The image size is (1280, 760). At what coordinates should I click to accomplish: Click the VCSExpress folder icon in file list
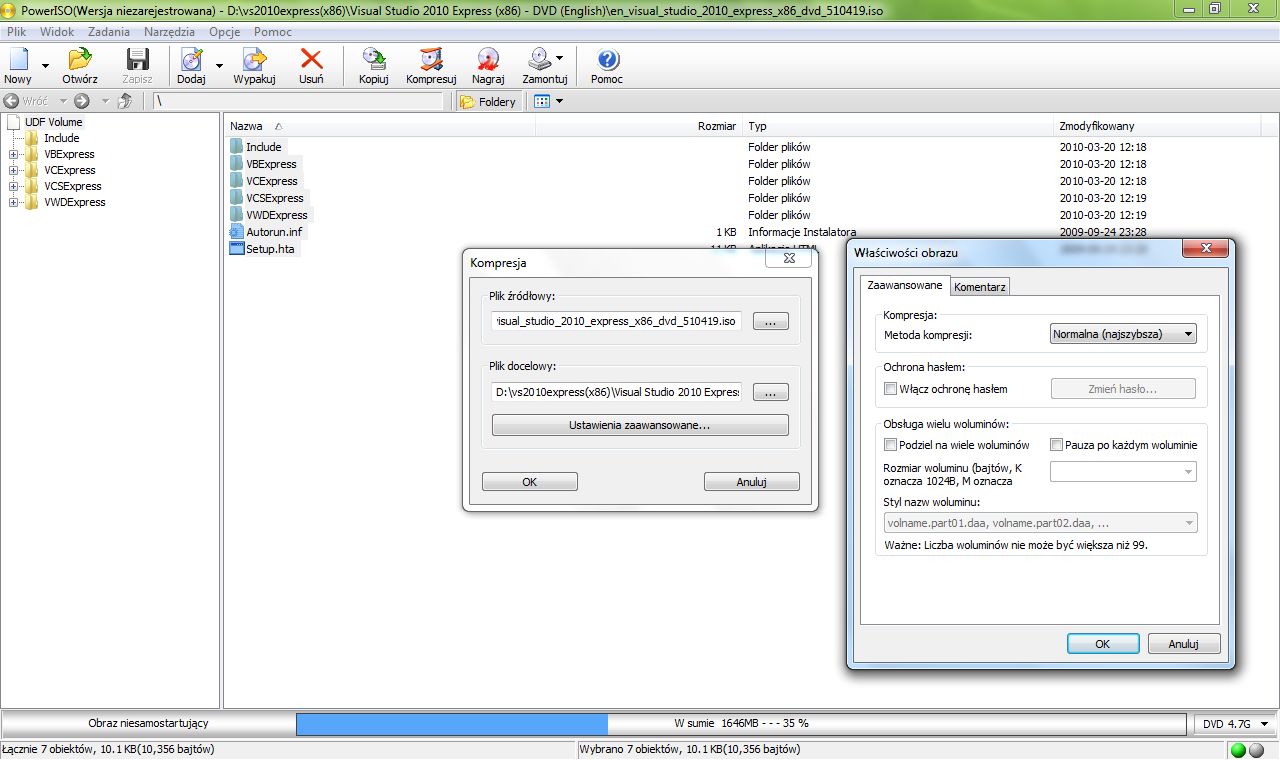point(237,198)
